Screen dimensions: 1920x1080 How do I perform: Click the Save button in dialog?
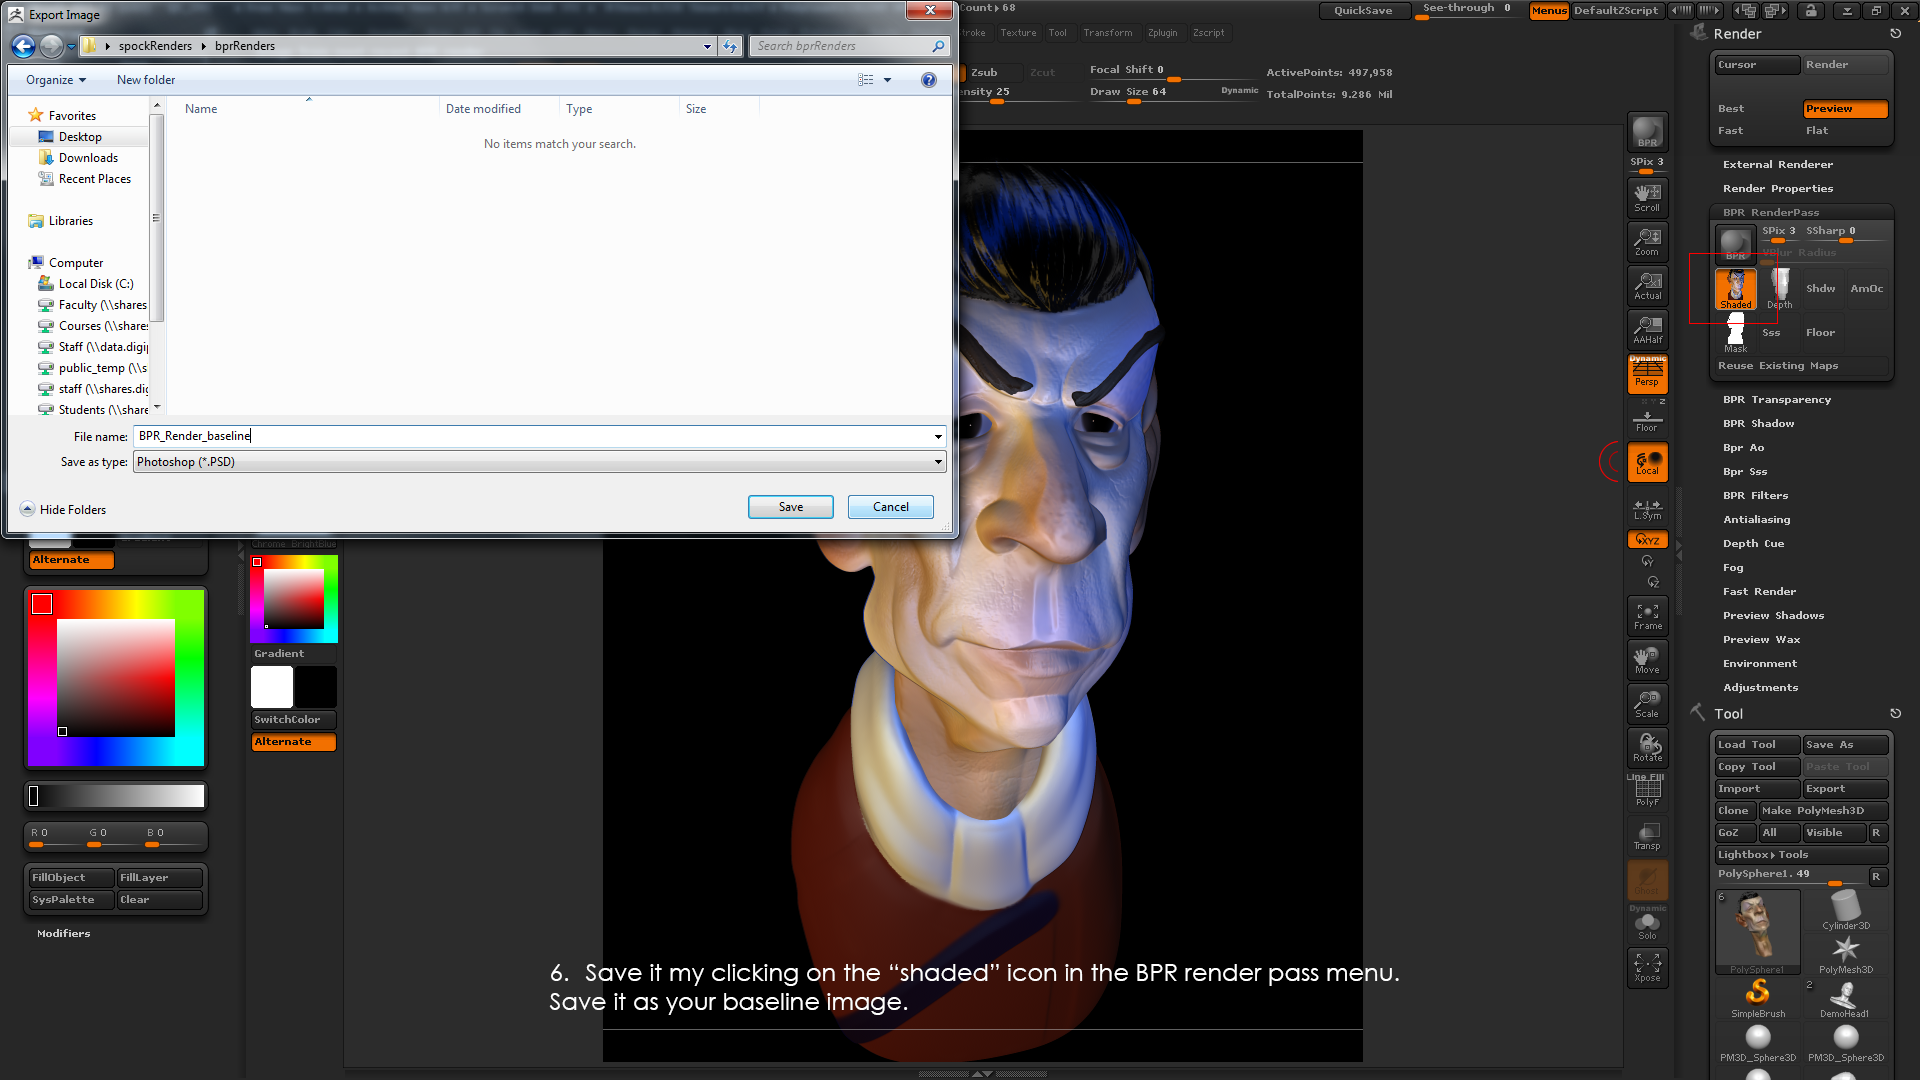coord(790,507)
